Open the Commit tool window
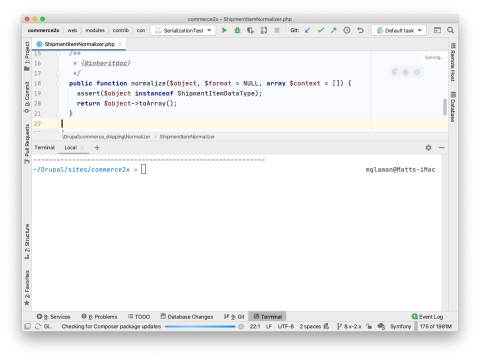Screen dimensions: 480x360 coord(27,97)
